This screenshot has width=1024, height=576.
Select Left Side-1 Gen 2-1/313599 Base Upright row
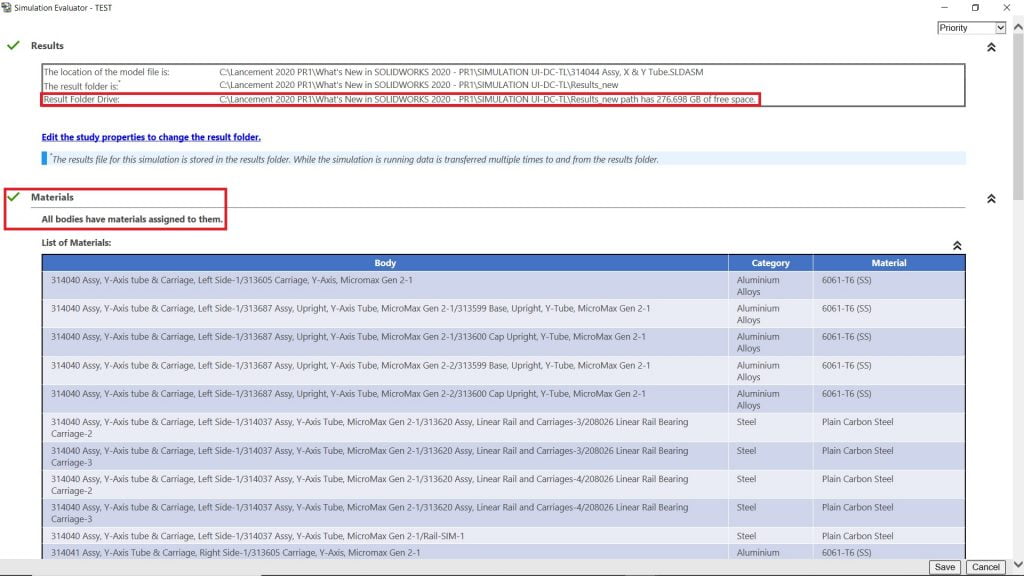tap(504, 313)
